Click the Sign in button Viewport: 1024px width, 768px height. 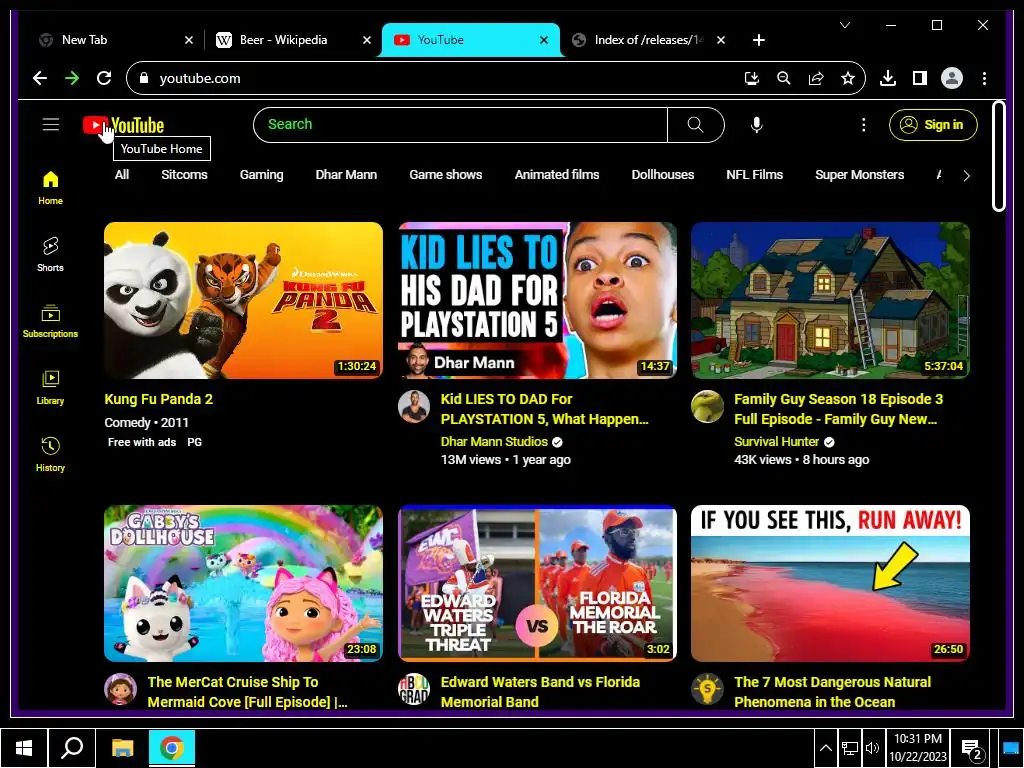click(x=933, y=124)
